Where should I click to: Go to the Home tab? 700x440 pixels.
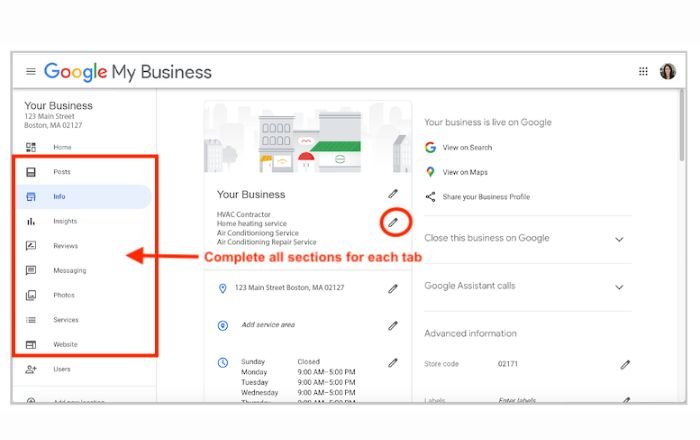pyautogui.click(x=62, y=147)
